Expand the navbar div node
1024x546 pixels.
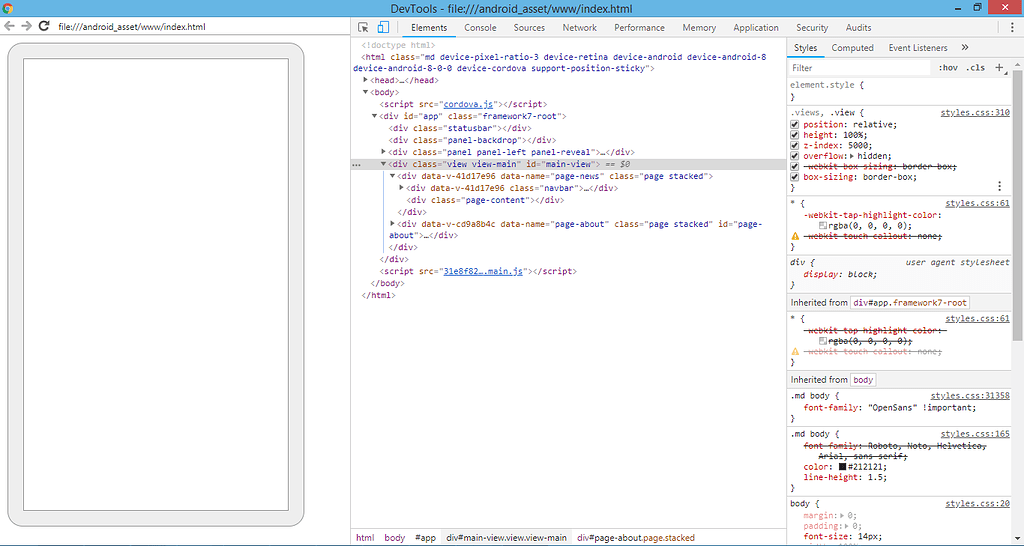click(x=402, y=187)
